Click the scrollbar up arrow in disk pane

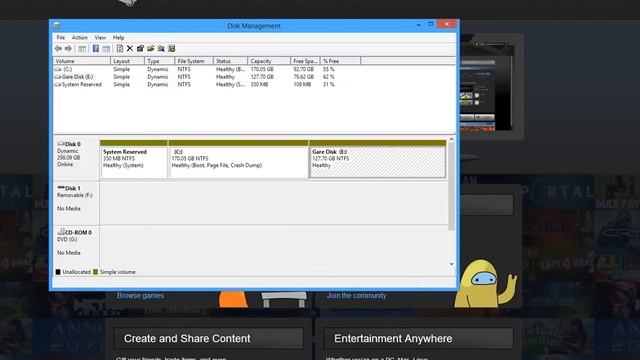(451, 140)
